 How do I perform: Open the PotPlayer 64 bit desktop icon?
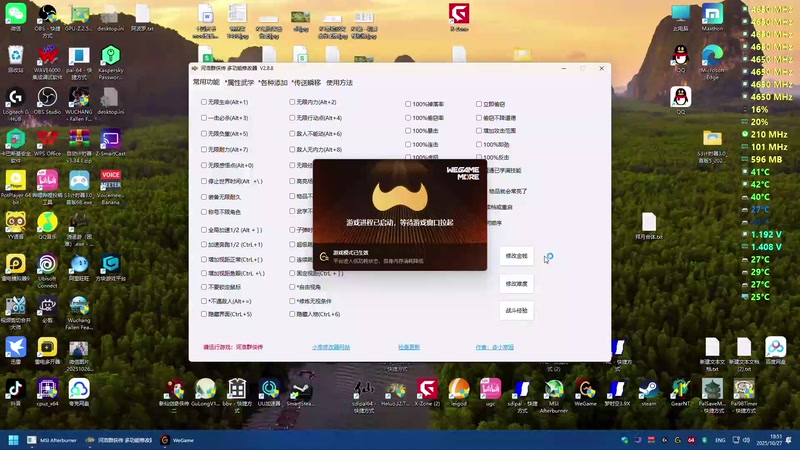tap(15, 187)
